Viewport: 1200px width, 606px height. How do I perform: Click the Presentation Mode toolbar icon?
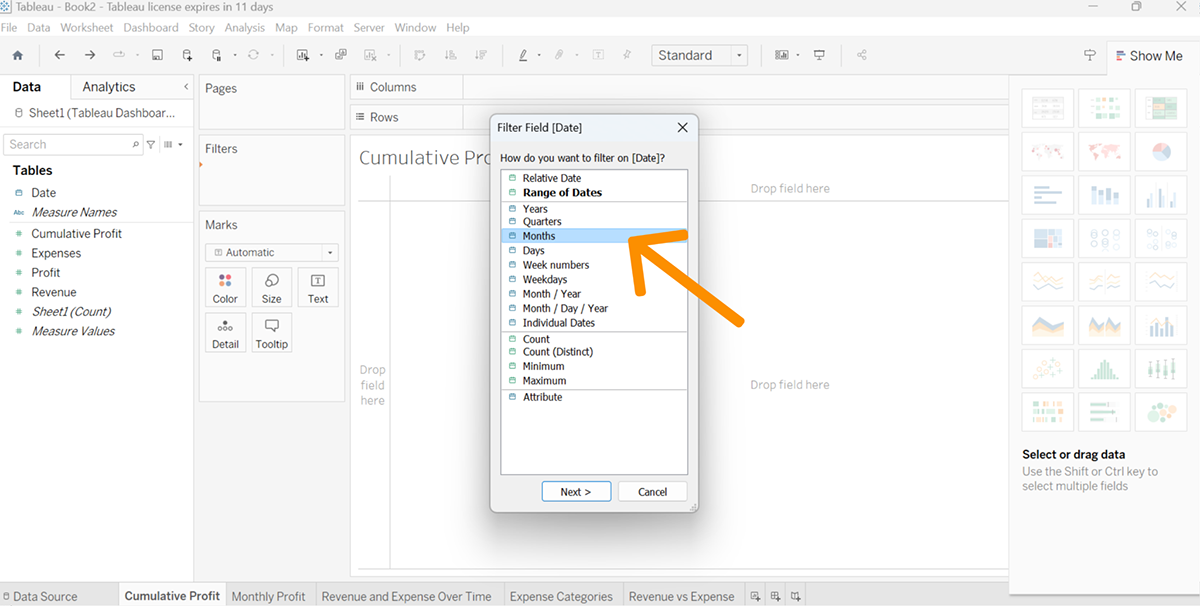pyautogui.click(x=819, y=56)
